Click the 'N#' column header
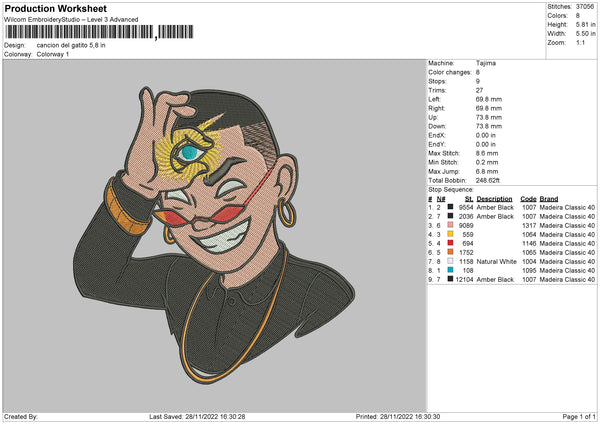 (x=441, y=199)
